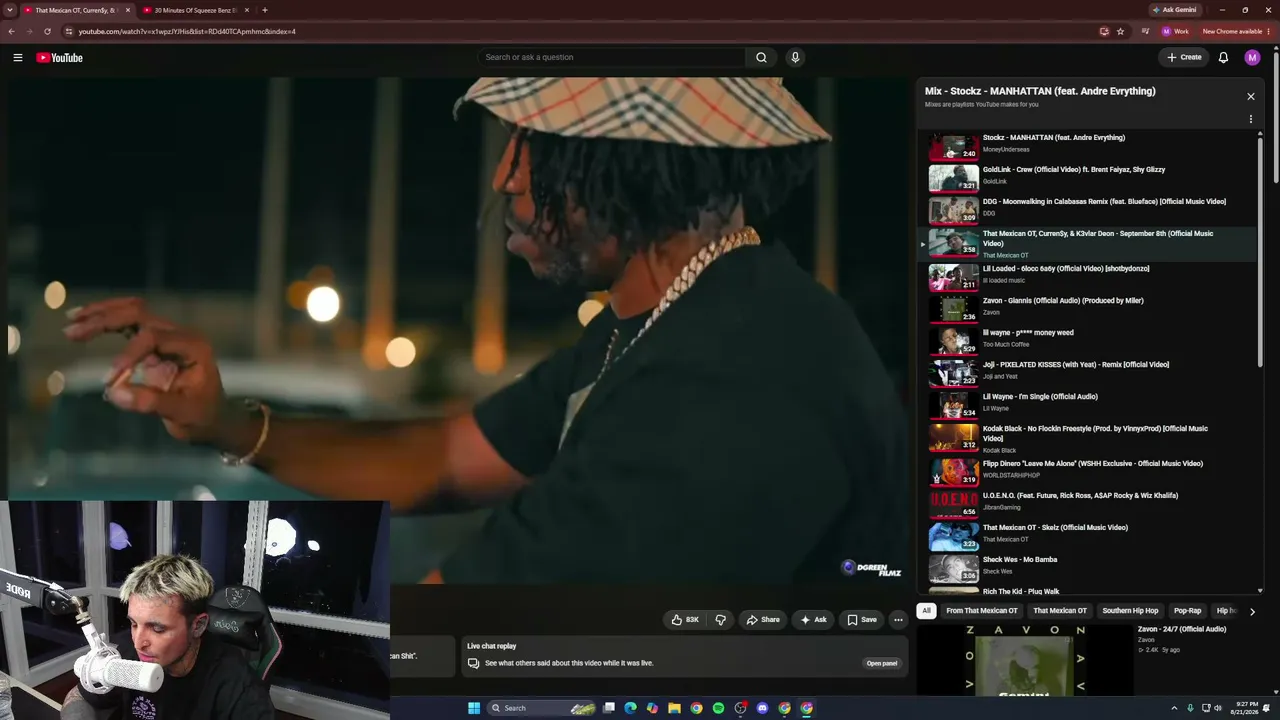Image resolution: width=1280 pixels, height=720 pixels.
Task: Play Joji PIXELATED KISSES Remix video
Action: click(x=1088, y=372)
